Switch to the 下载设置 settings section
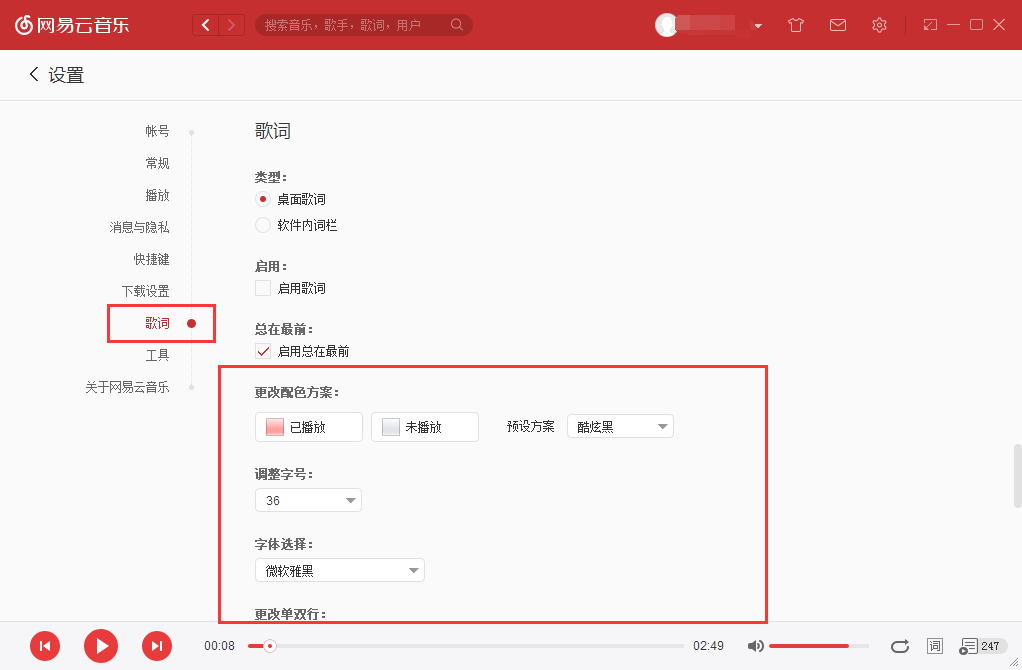This screenshot has height=670, width=1022. point(145,291)
